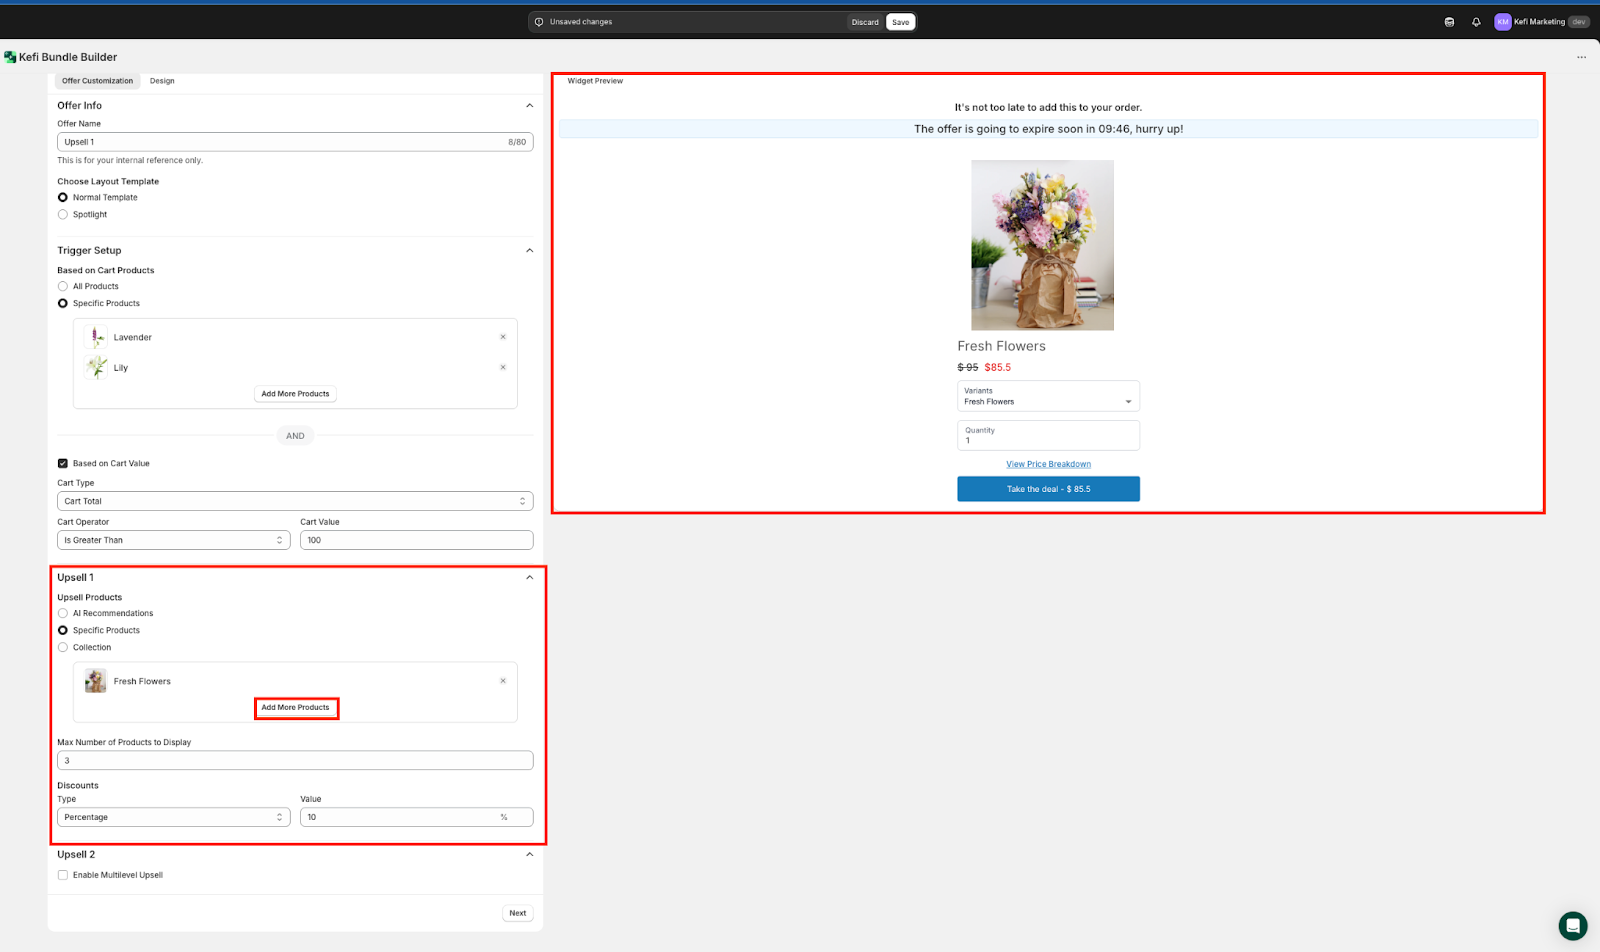The image size is (1600, 952).
Task: Choose AI Recommendations for upsell products
Action: (63, 613)
